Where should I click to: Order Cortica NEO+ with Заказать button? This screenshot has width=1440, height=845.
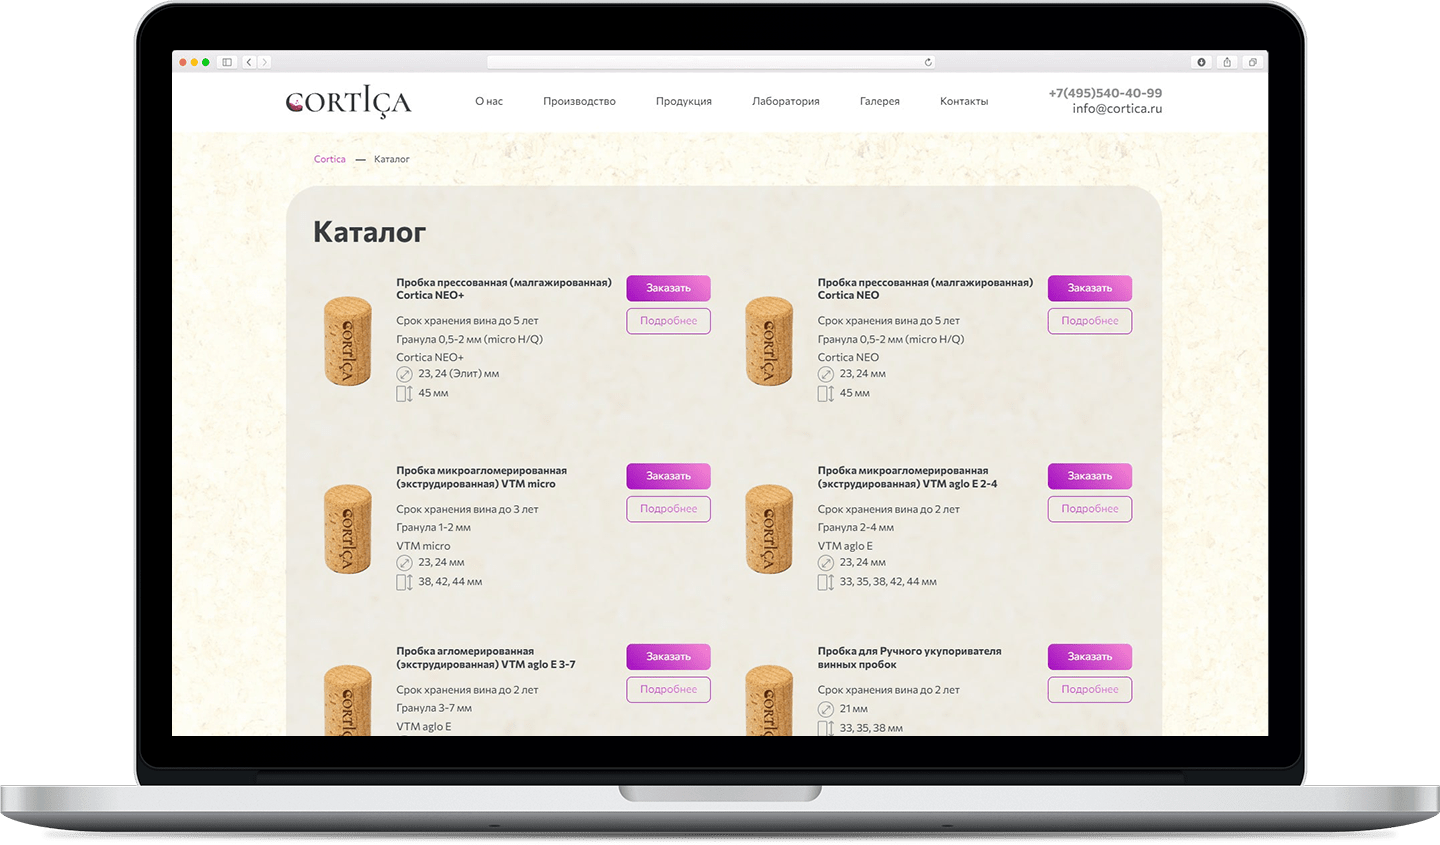click(668, 288)
